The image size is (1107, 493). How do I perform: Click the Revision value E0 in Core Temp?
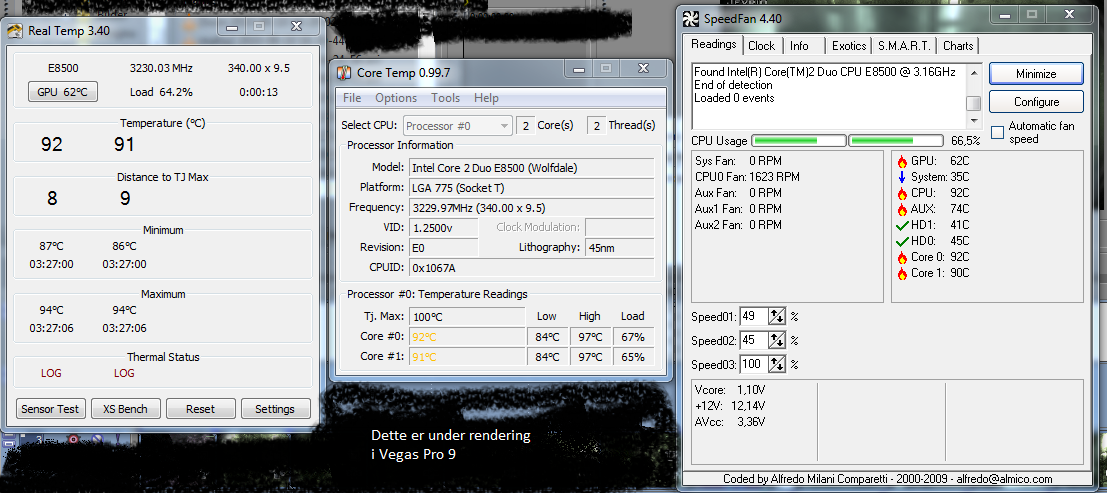443,247
